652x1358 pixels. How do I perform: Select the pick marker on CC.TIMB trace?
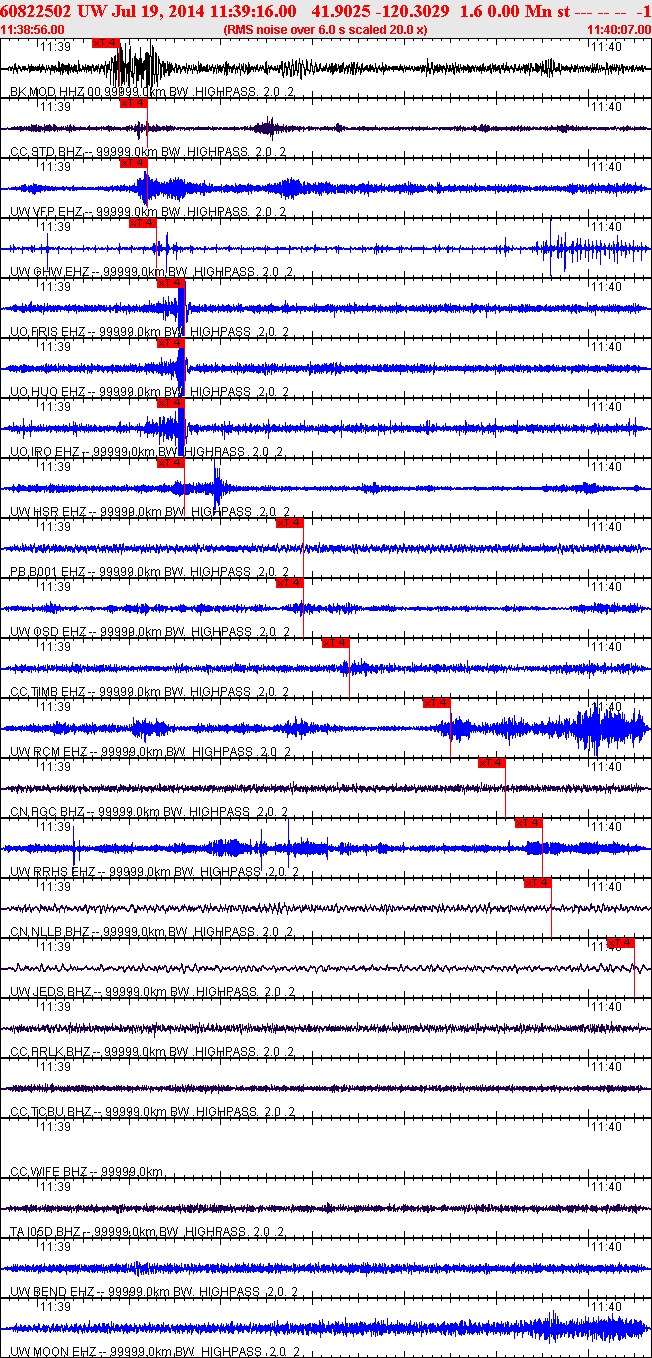(335, 643)
